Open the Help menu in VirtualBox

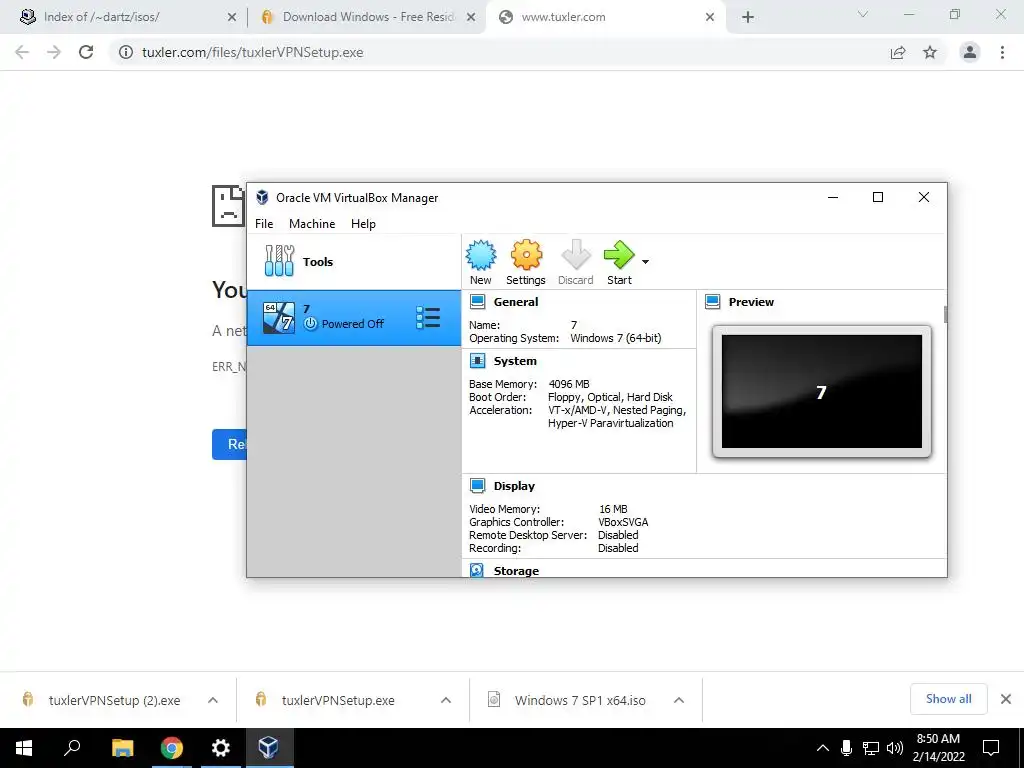pos(363,223)
